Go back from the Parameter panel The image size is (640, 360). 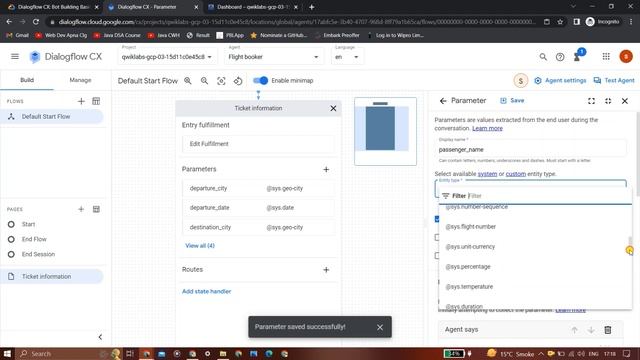click(443, 101)
